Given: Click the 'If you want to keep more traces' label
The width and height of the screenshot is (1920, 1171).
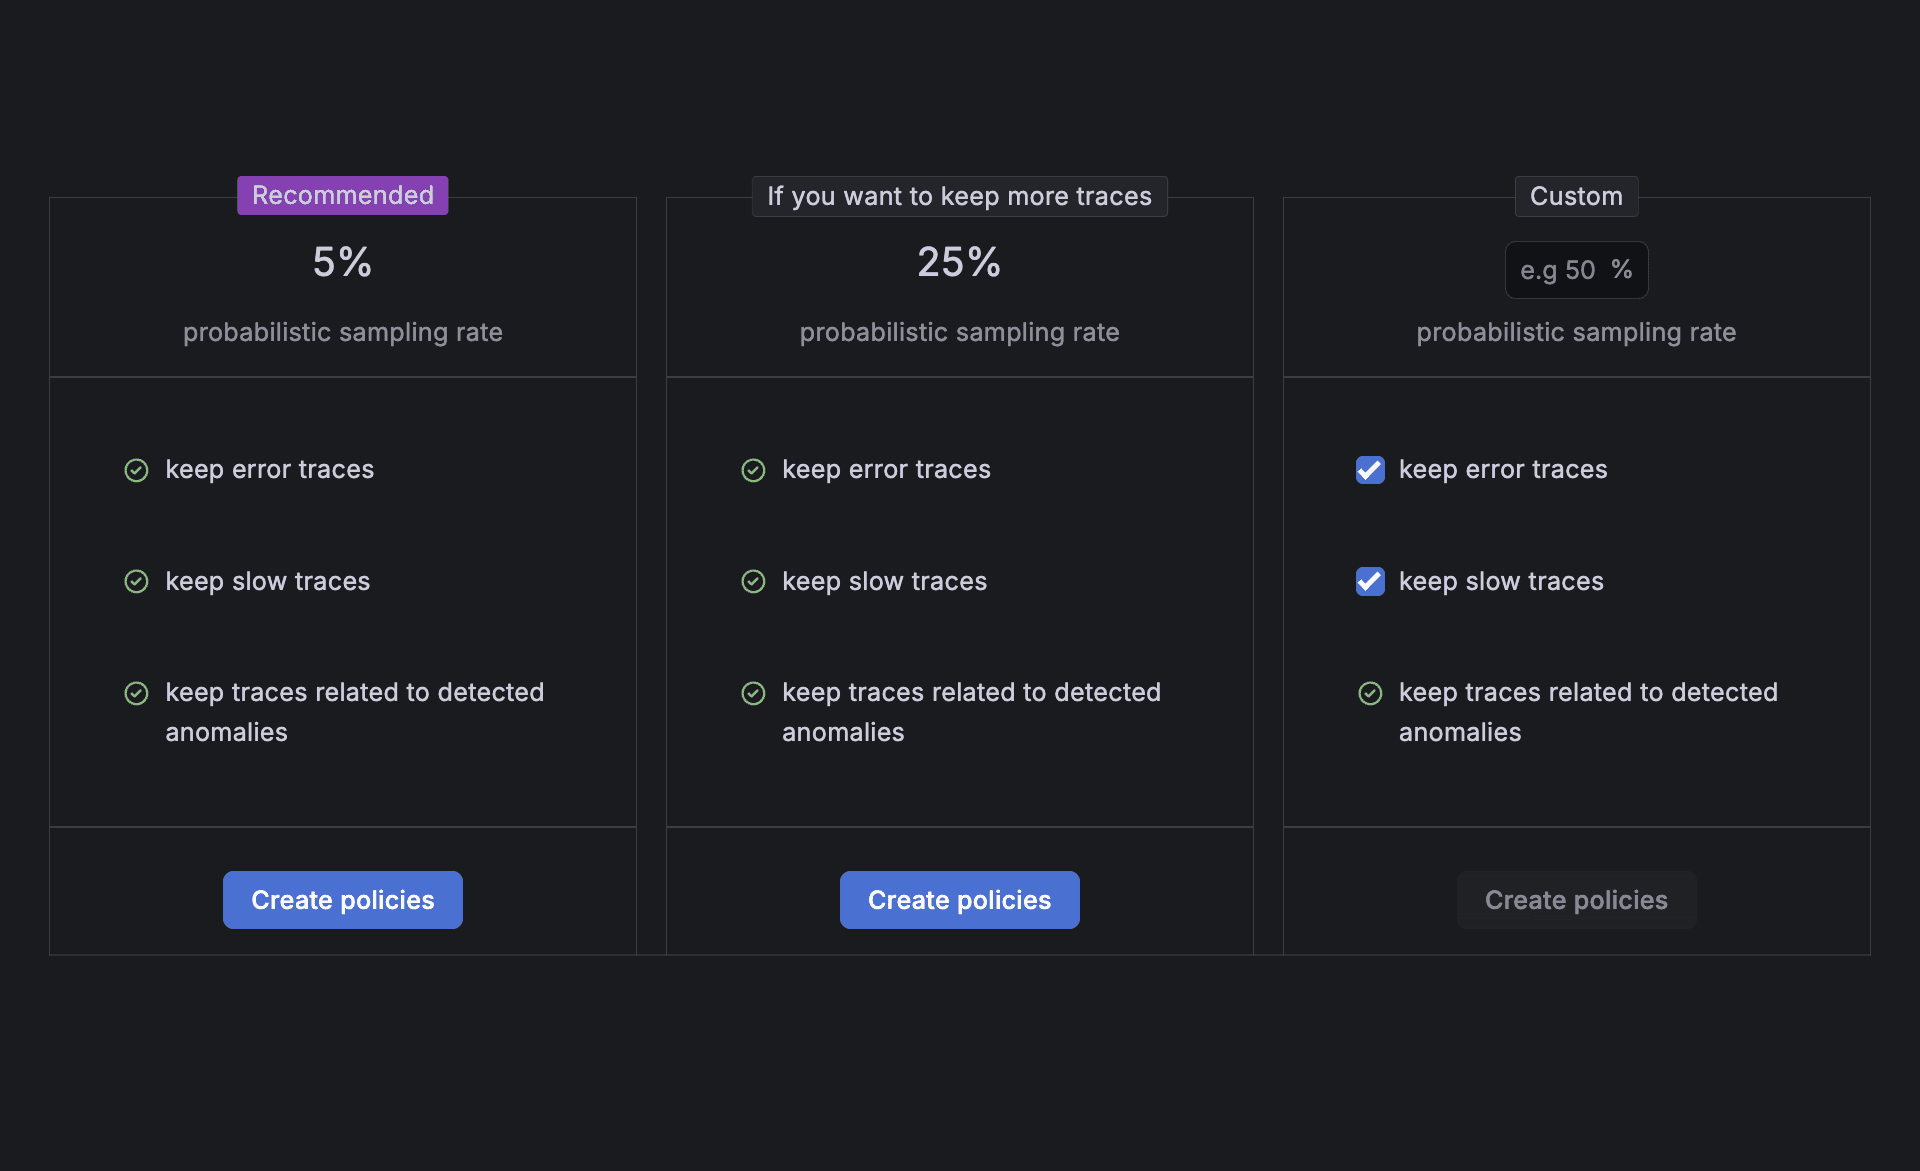Looking at the screenshot, I should click(x=959, y=196).
